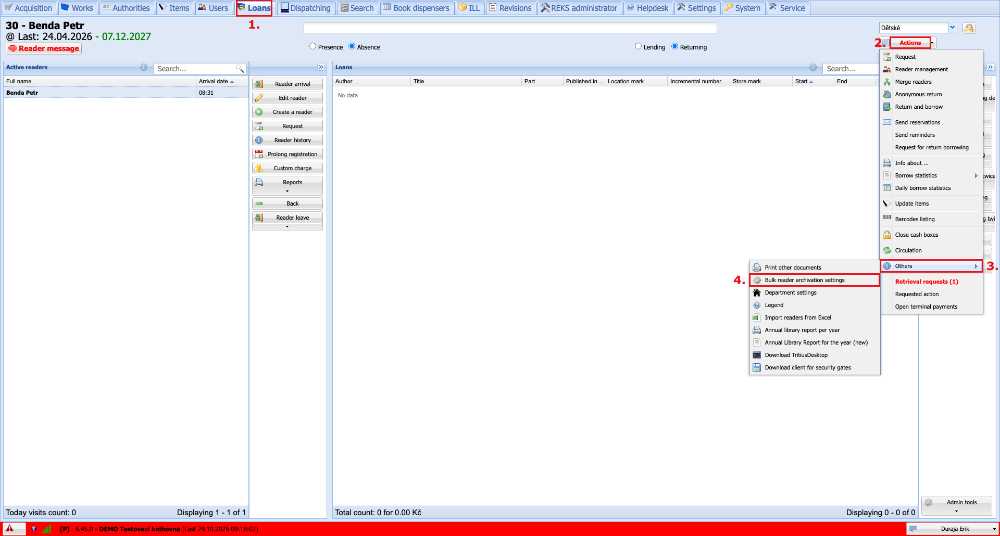The width and height of the screenshot is (1000, 536).
Task: Choose Daily borrow statistics menu item
Action: [x=930, y=188]
